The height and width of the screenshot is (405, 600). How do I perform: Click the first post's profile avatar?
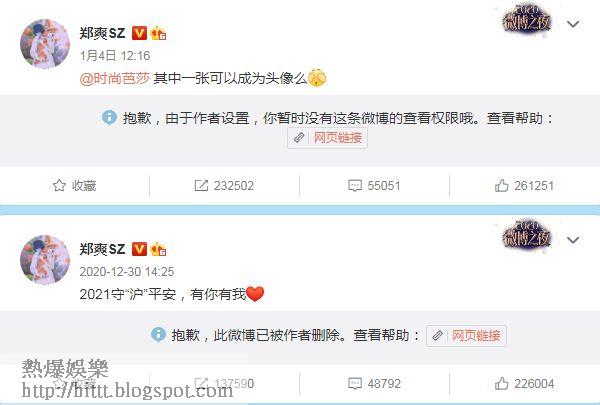point(45,44)
